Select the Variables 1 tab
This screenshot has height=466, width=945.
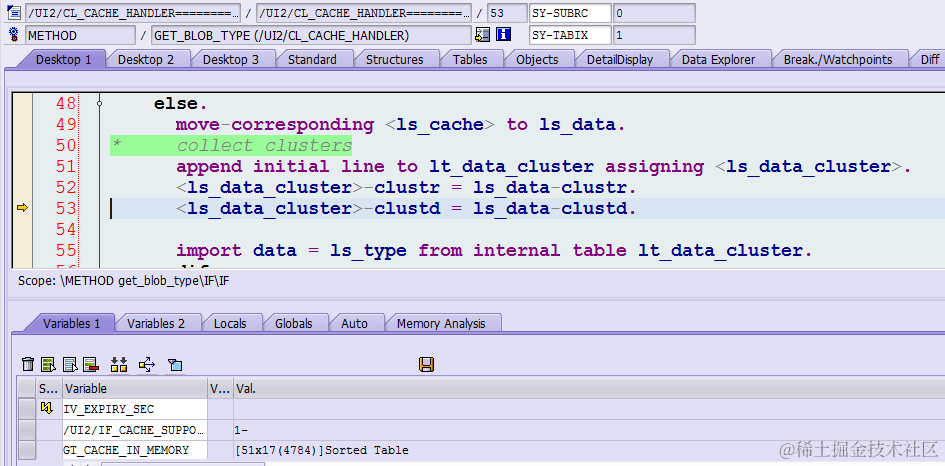click(x=72, y=324)
